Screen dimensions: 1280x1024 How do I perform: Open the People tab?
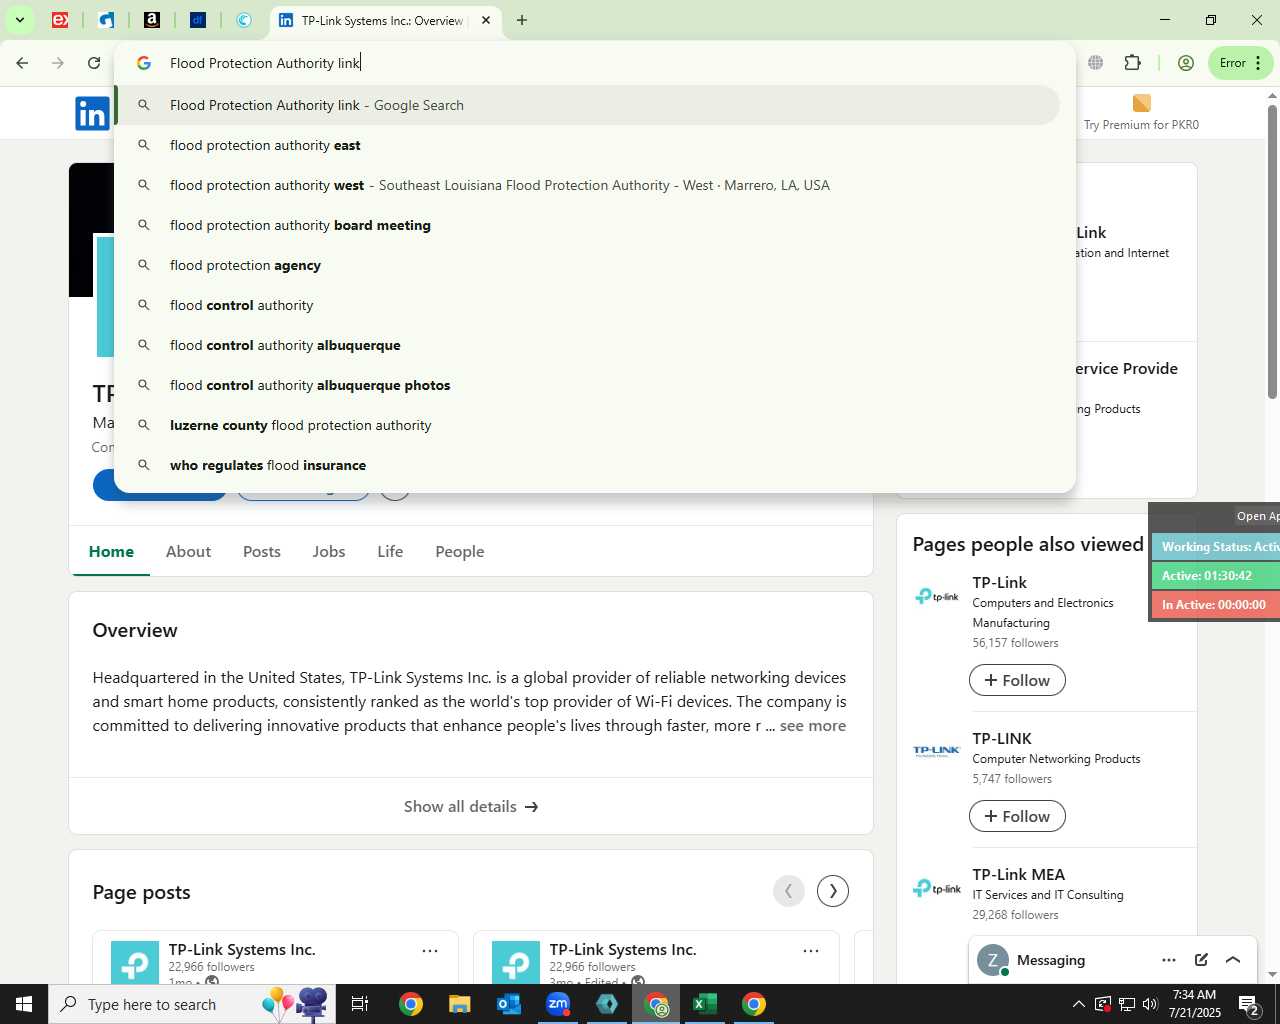[460, 552]
